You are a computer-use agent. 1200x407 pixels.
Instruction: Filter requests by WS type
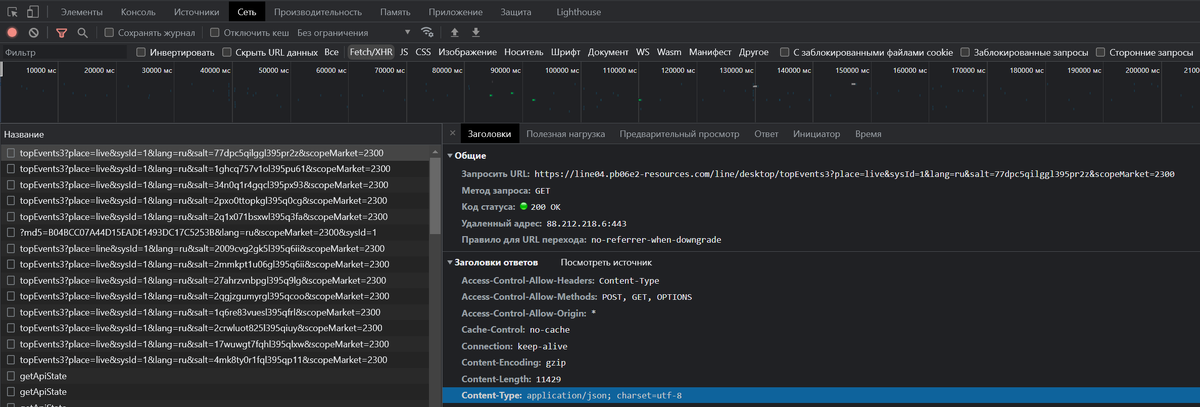point(643,52)
